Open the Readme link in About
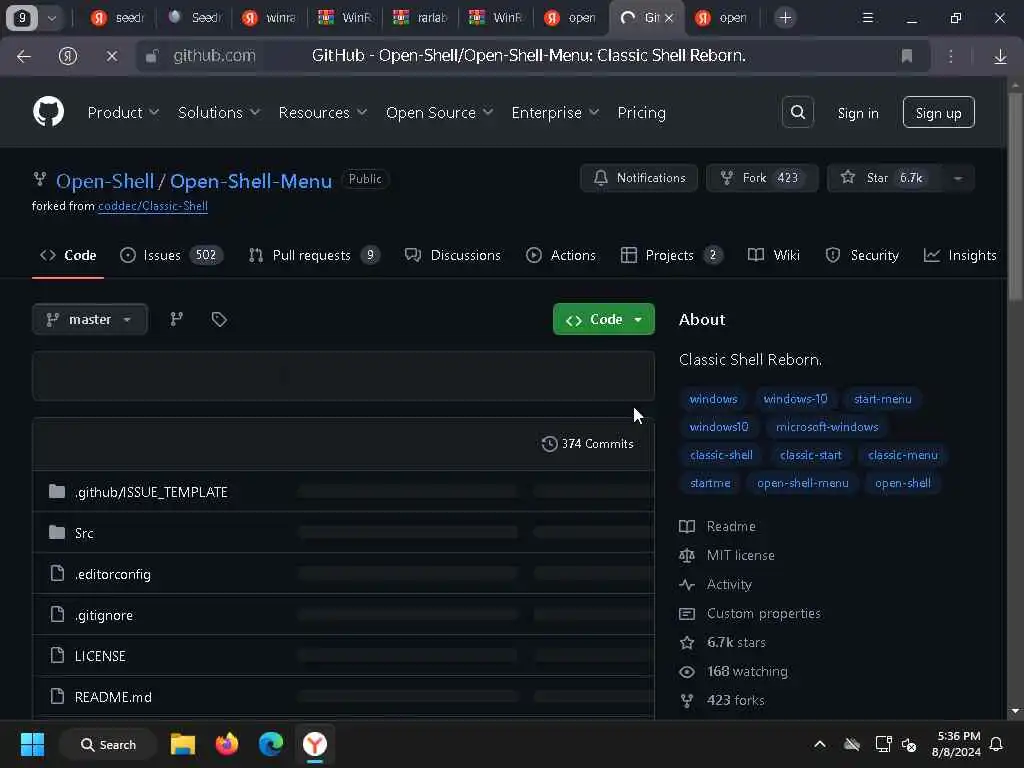Viewport: 1024px width, 768px height. pyautogui.click(x=731, y=526)
